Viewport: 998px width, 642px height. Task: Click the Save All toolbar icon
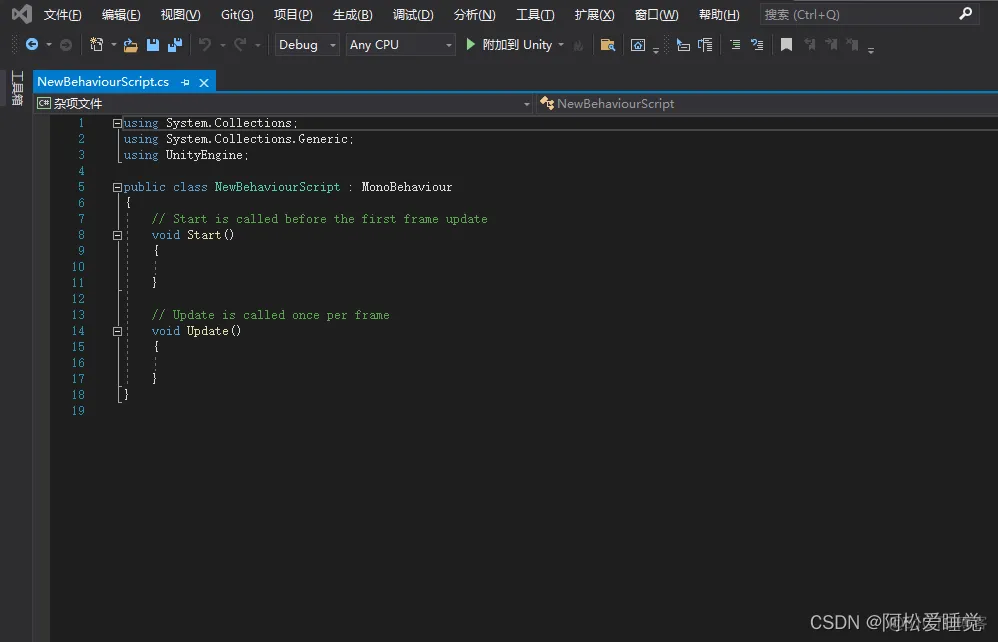(x=174, y=45)
